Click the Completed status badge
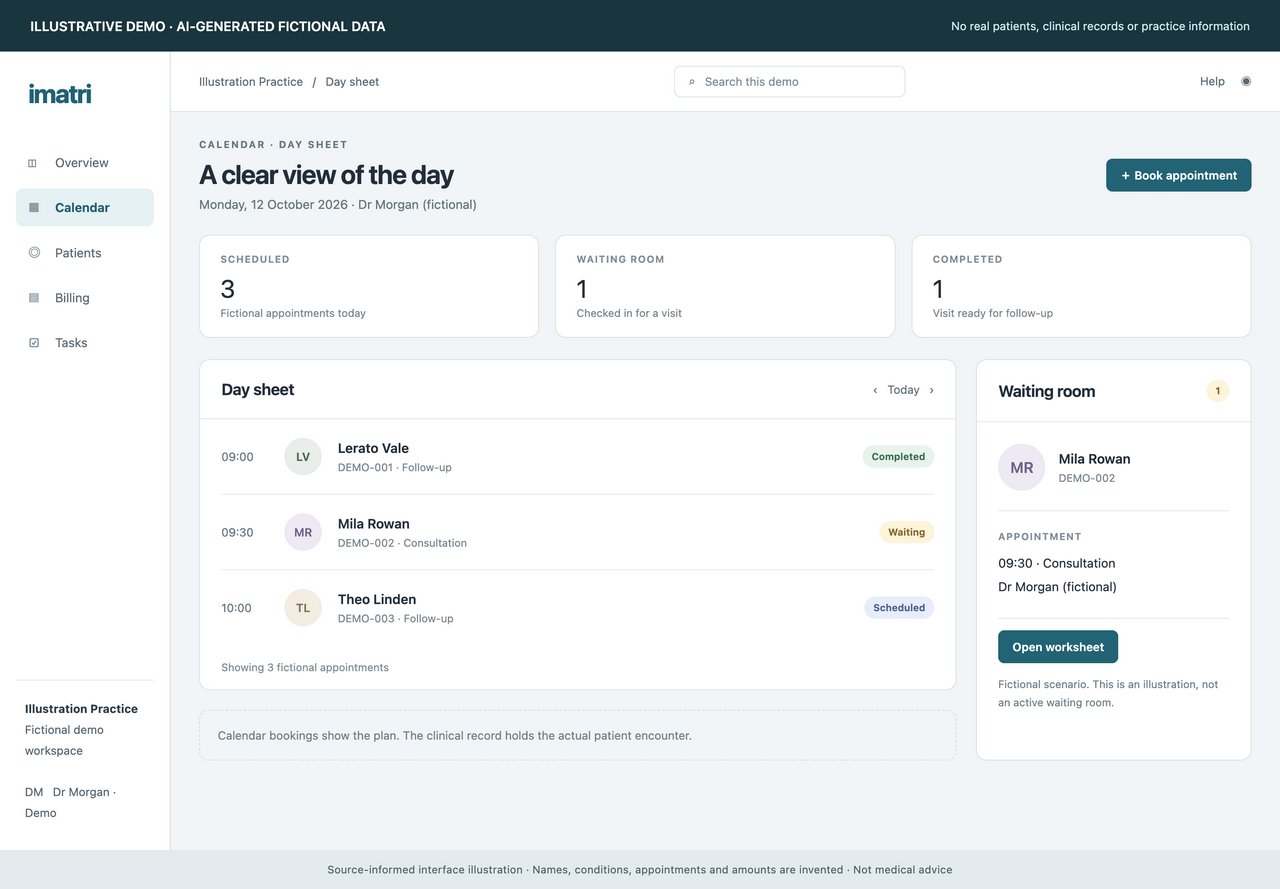Screen dimensions: 1280x889 coord(898,457)
